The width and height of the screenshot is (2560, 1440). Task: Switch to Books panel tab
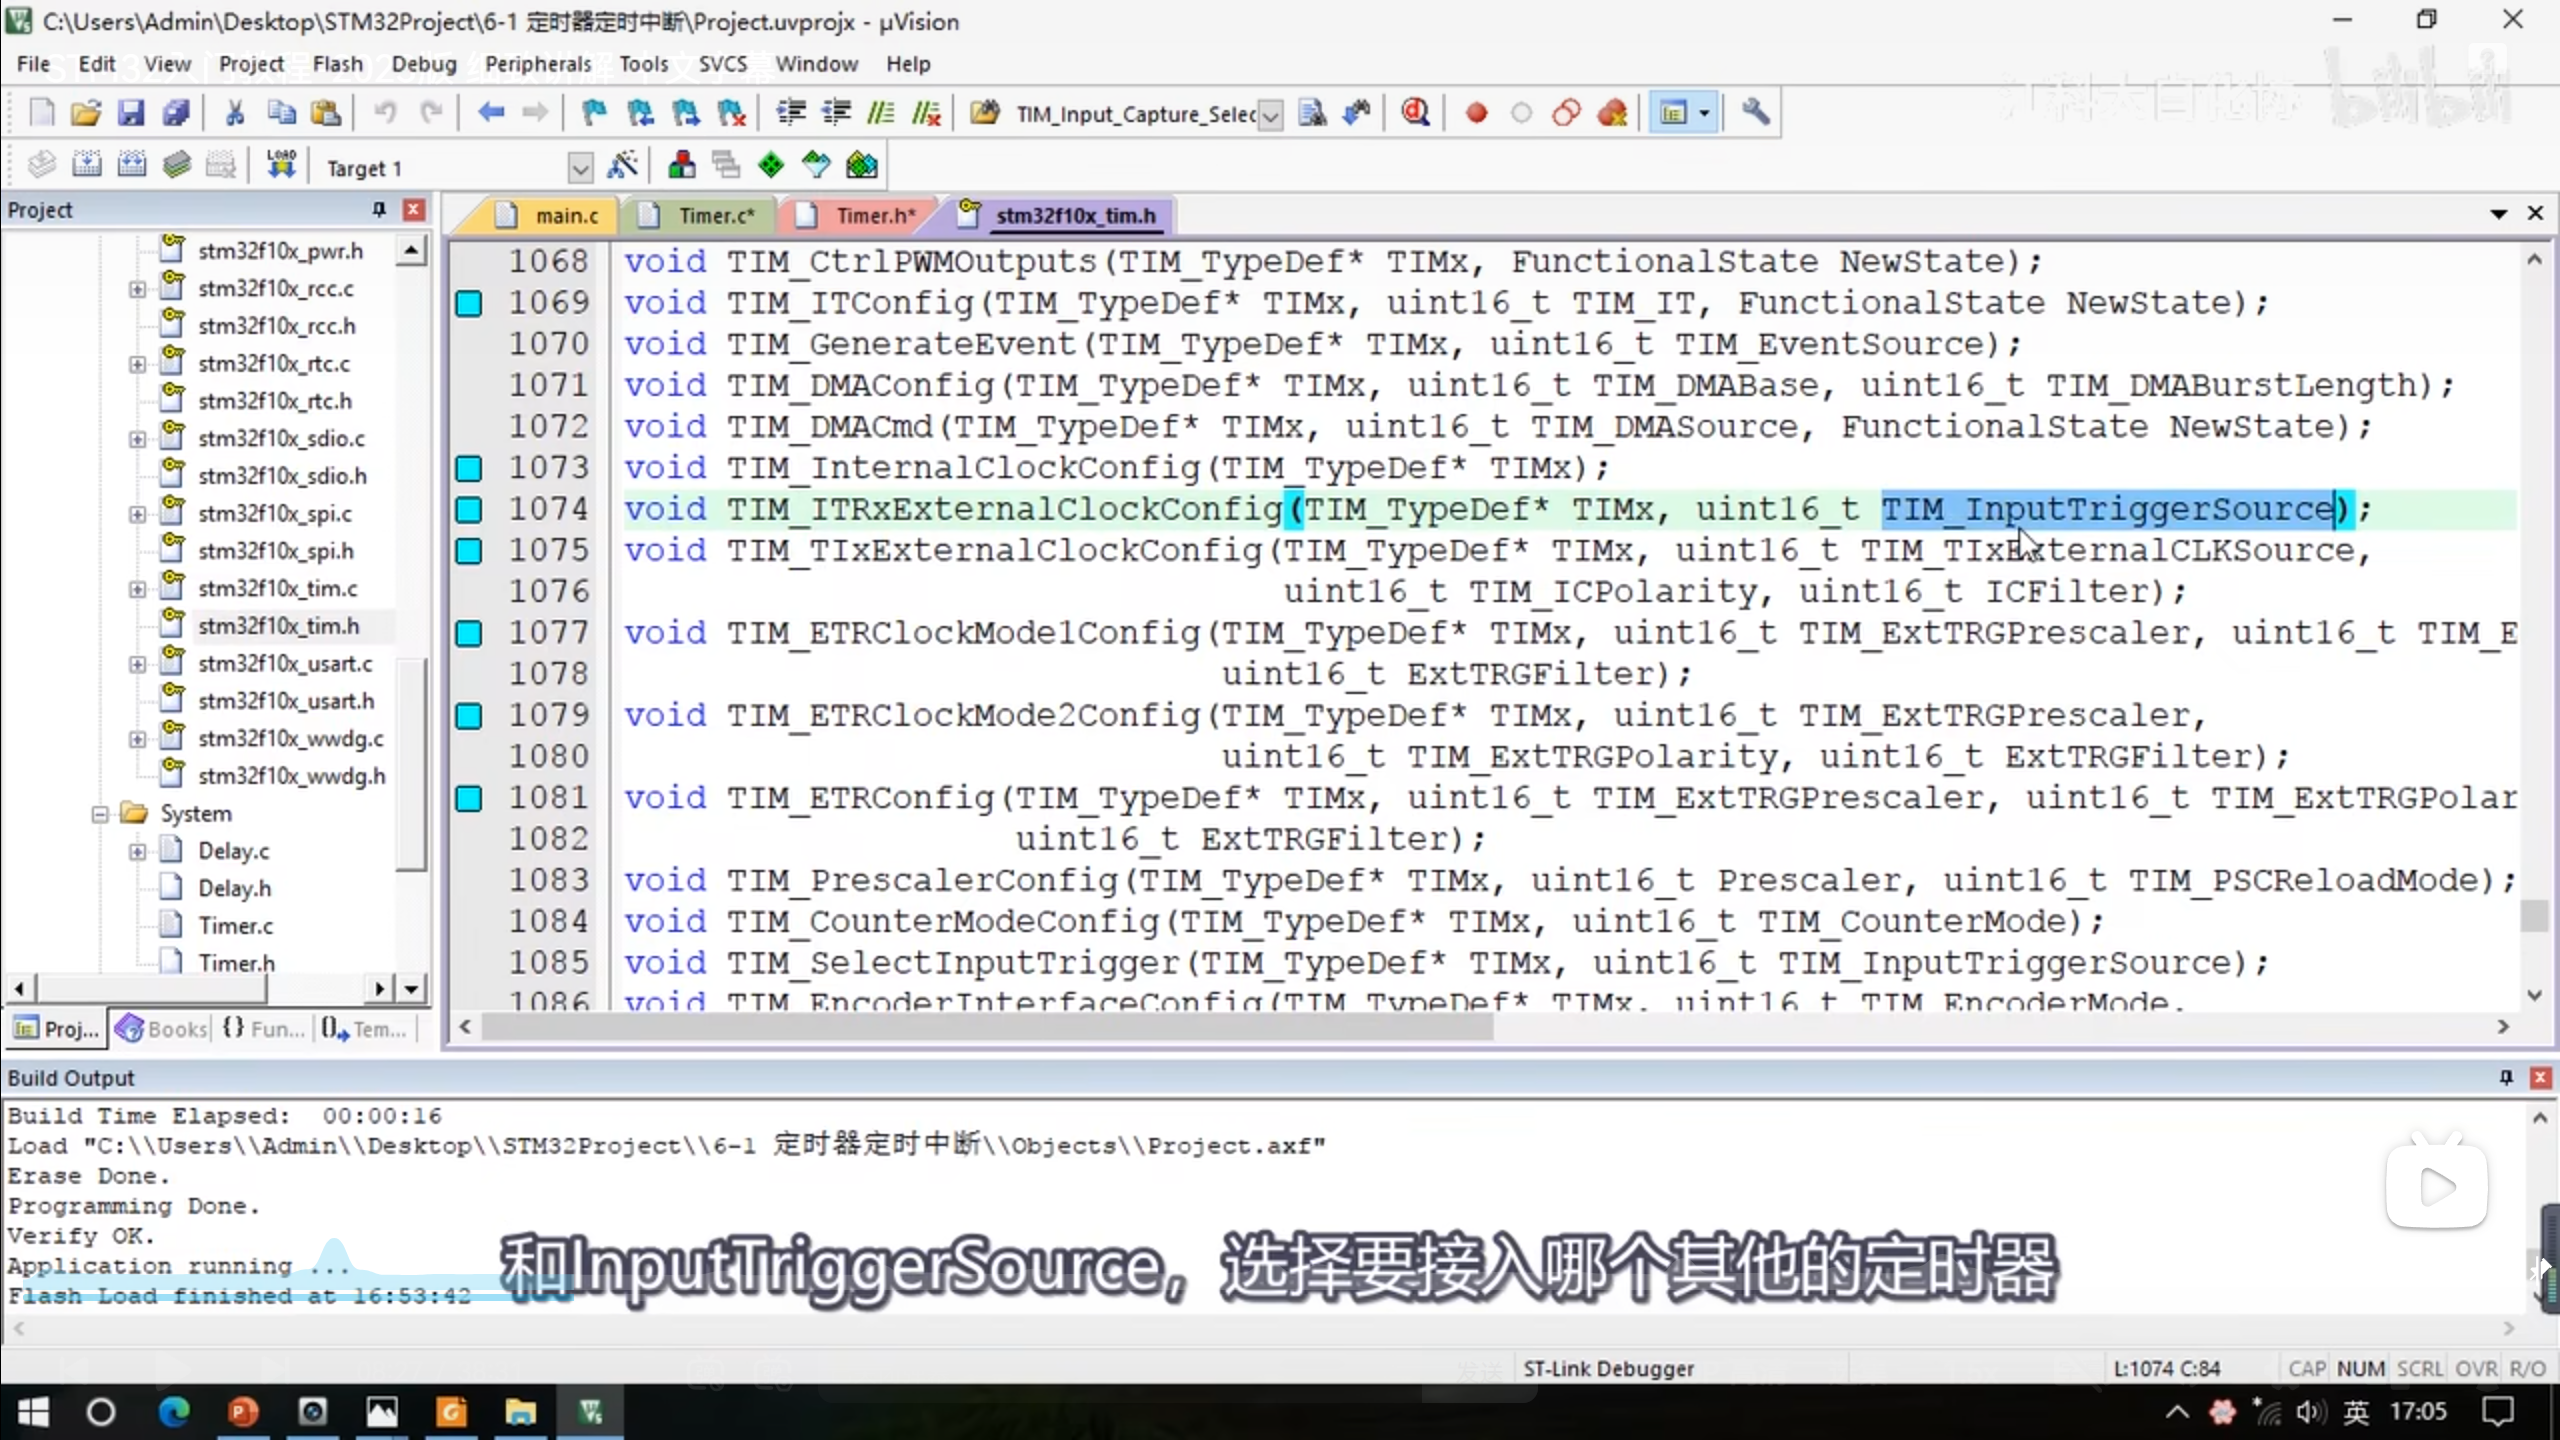pos(164,1029)
